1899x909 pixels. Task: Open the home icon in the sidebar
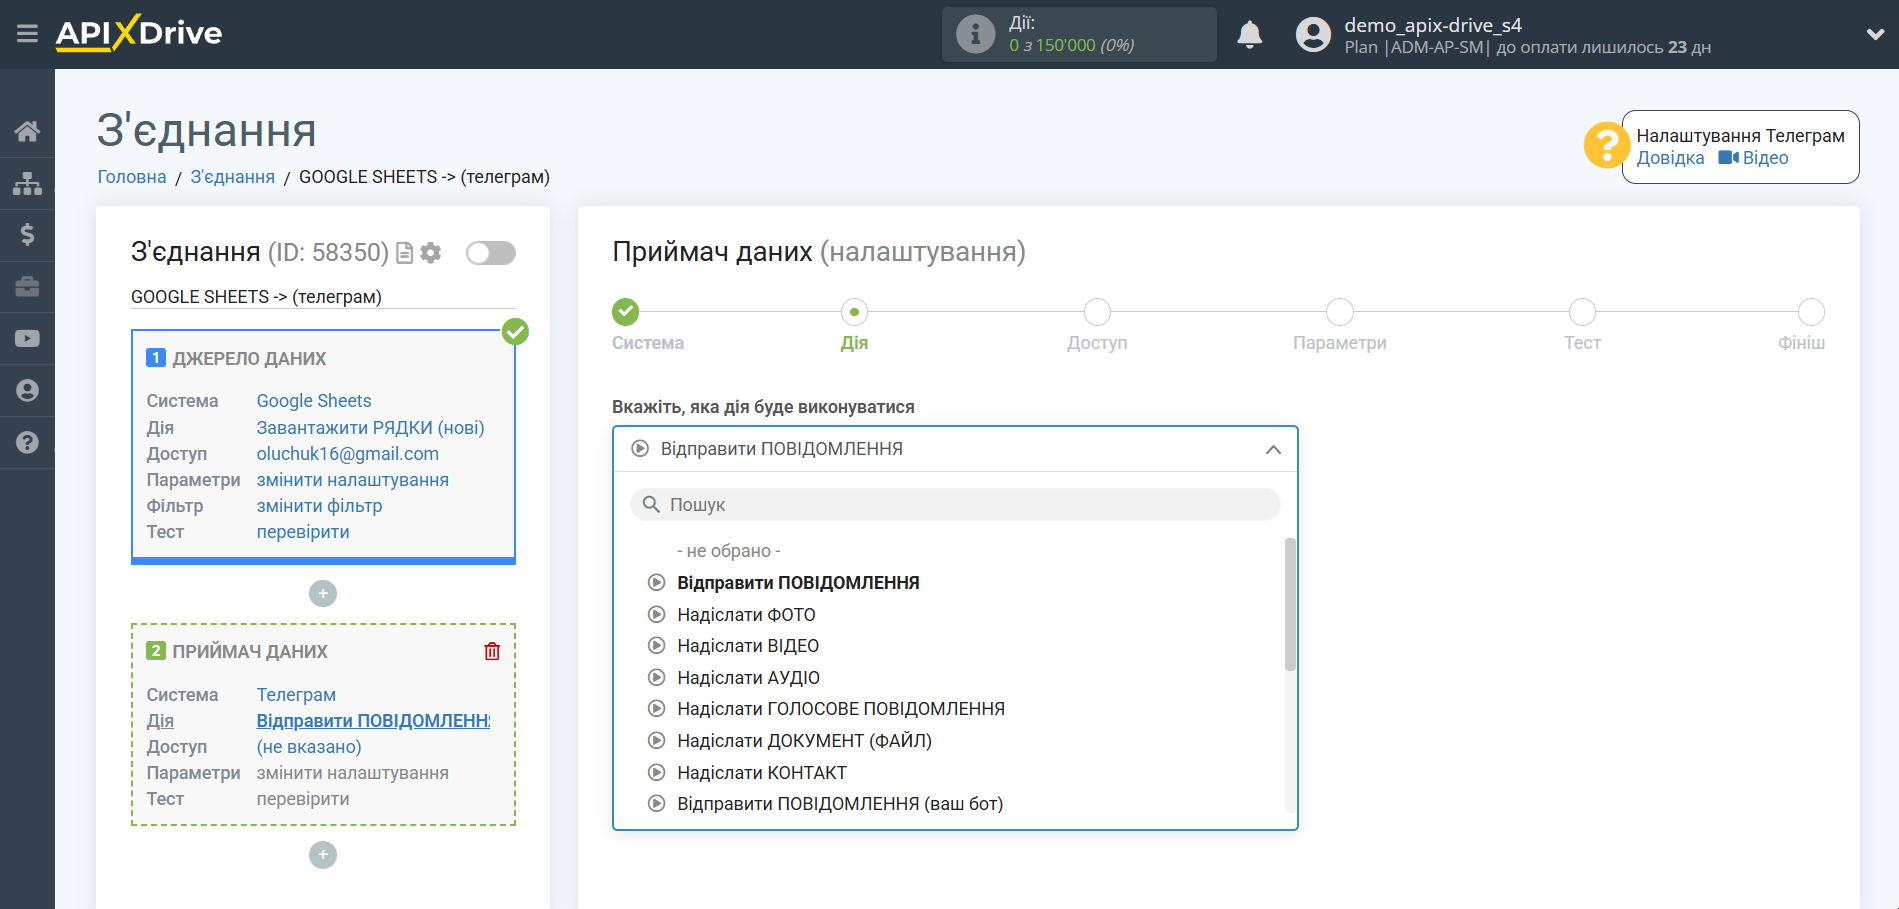coord(27,131)
